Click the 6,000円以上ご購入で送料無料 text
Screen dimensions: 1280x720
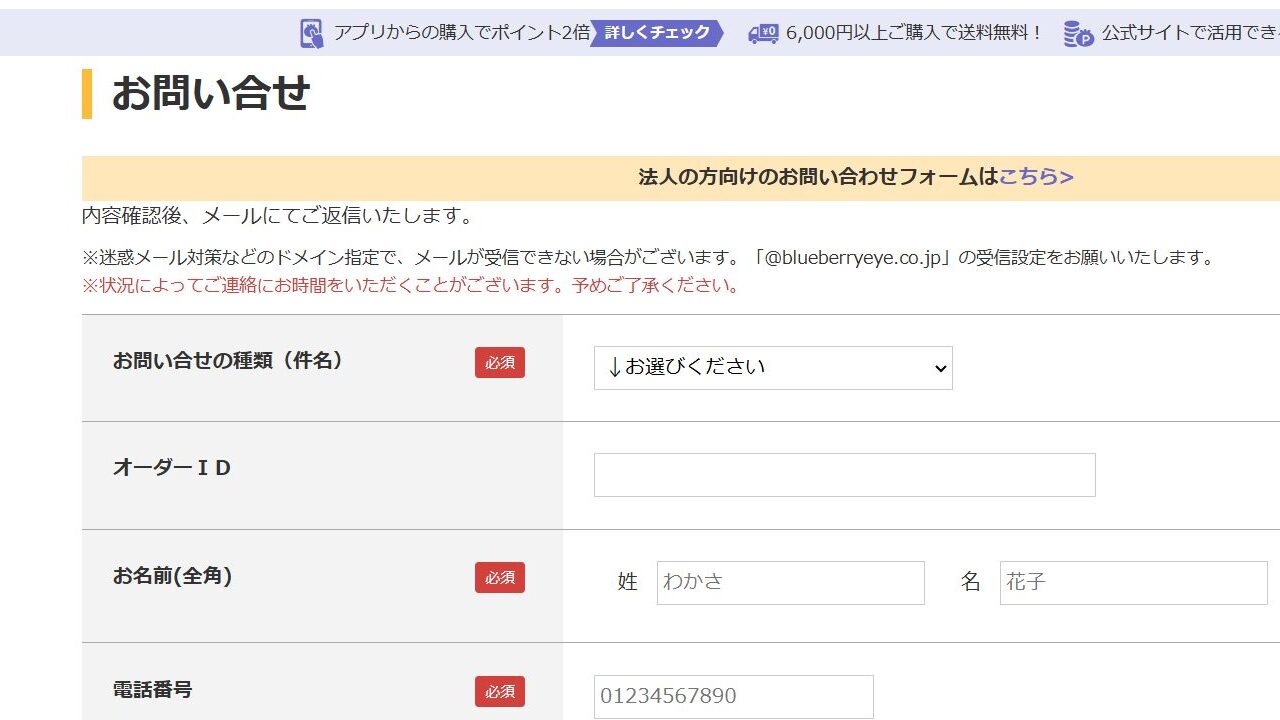(915, 33)
